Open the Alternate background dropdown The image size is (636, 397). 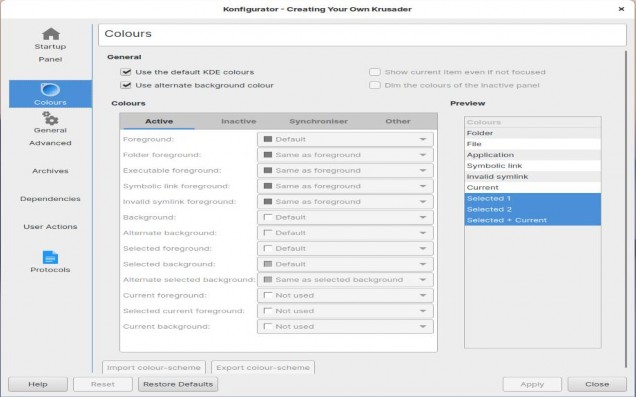point(345,233)
